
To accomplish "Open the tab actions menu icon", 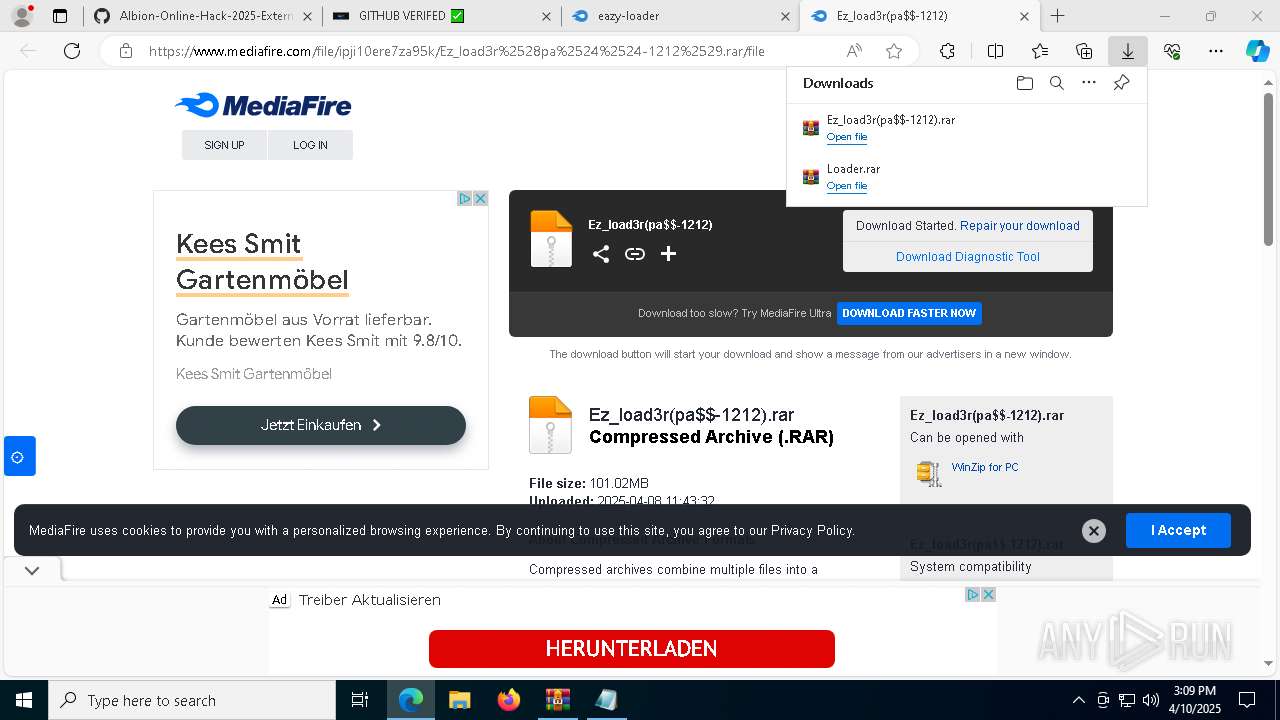I will [60, 16].
